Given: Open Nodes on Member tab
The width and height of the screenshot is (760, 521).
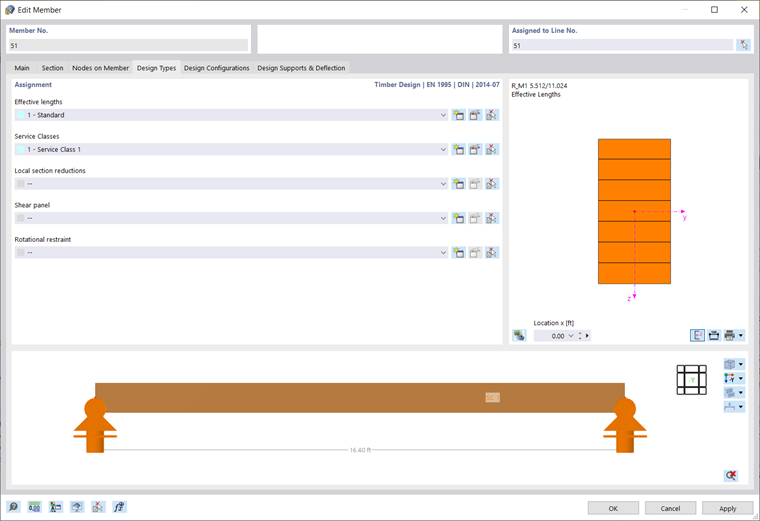Looking at the screenshot, I should 100,68.
